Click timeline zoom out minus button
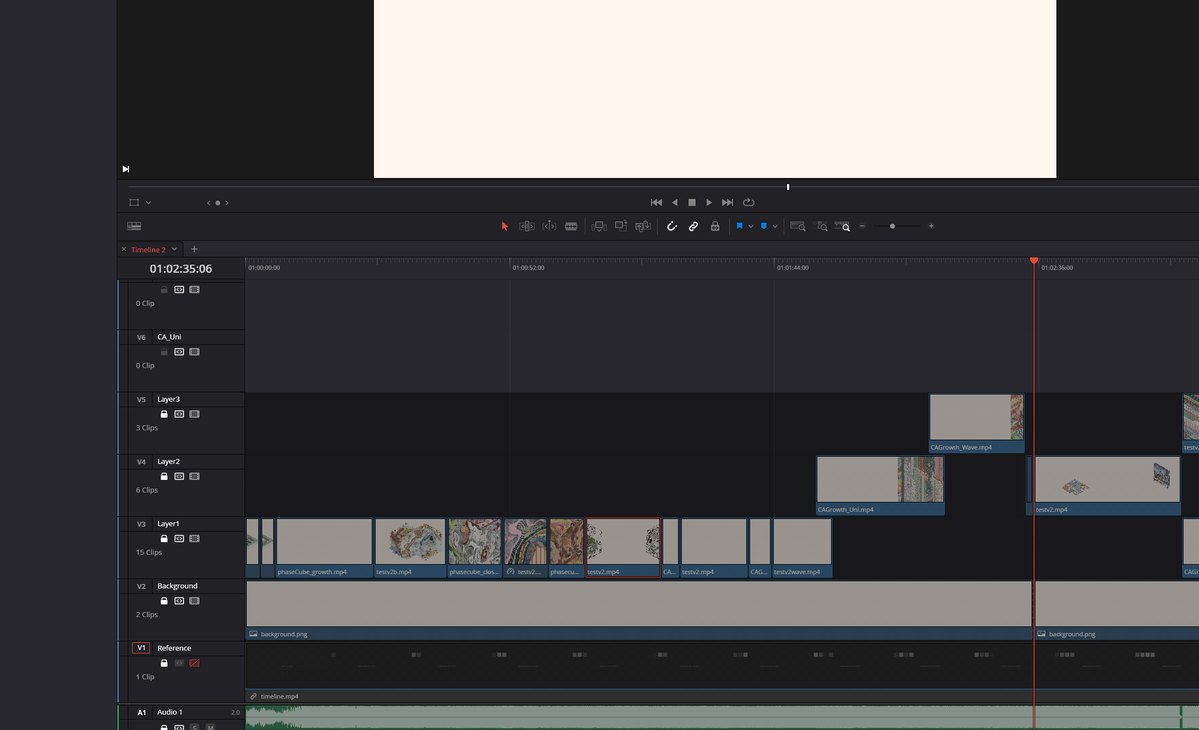Image resolution: width=1199 pixels, height=730 pixels. (x=863, y=226)
